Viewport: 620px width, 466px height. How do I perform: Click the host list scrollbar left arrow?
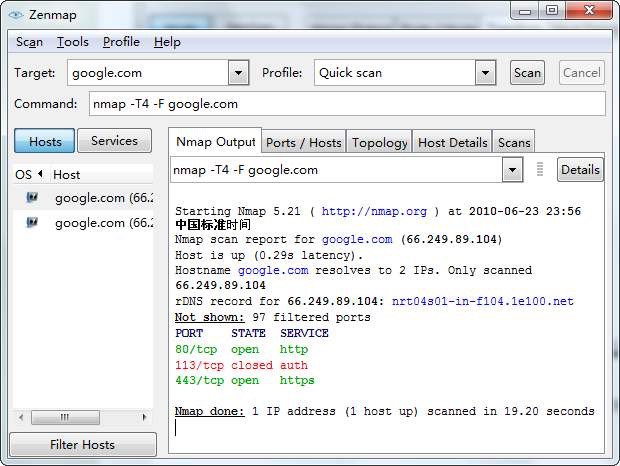(21, 417)
